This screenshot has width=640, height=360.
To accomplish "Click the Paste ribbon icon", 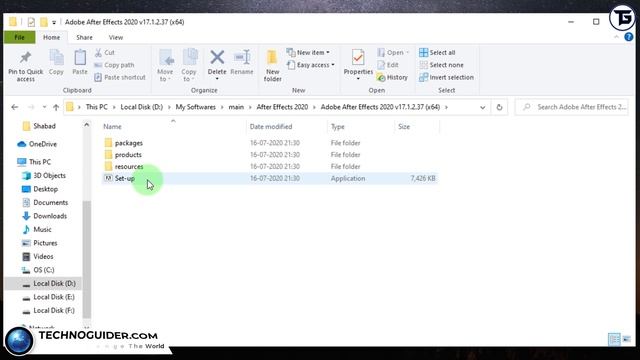I will click(x=80, y=62).
